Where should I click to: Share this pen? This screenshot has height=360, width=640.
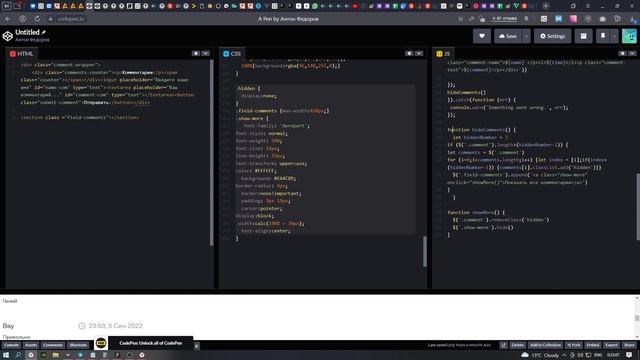[629, 345]
